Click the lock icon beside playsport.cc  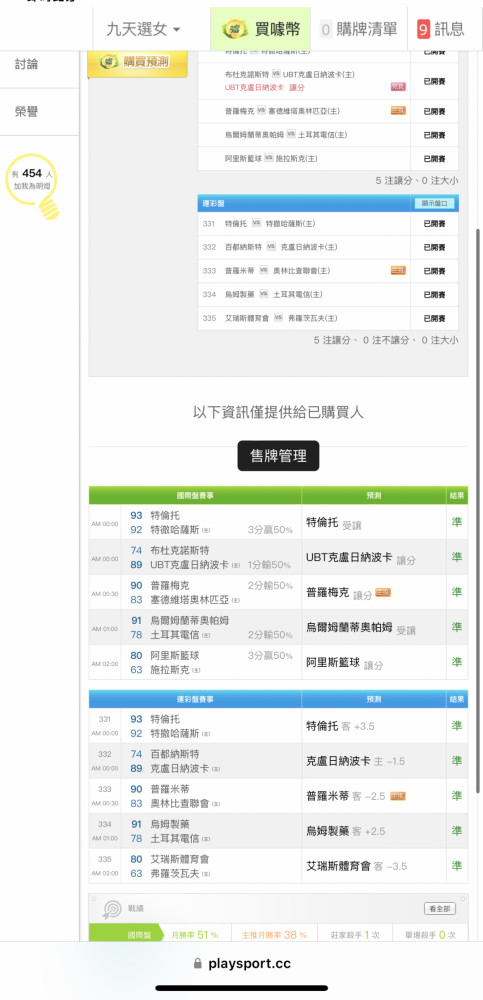tap(197, 963)
